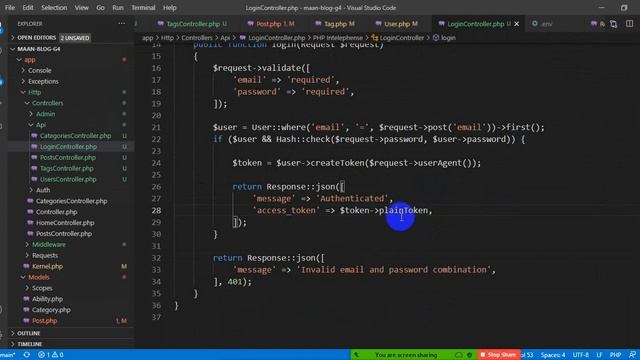Open TagsController.php in explorer tree
640x360 pixels.
[x=67, y=169]
